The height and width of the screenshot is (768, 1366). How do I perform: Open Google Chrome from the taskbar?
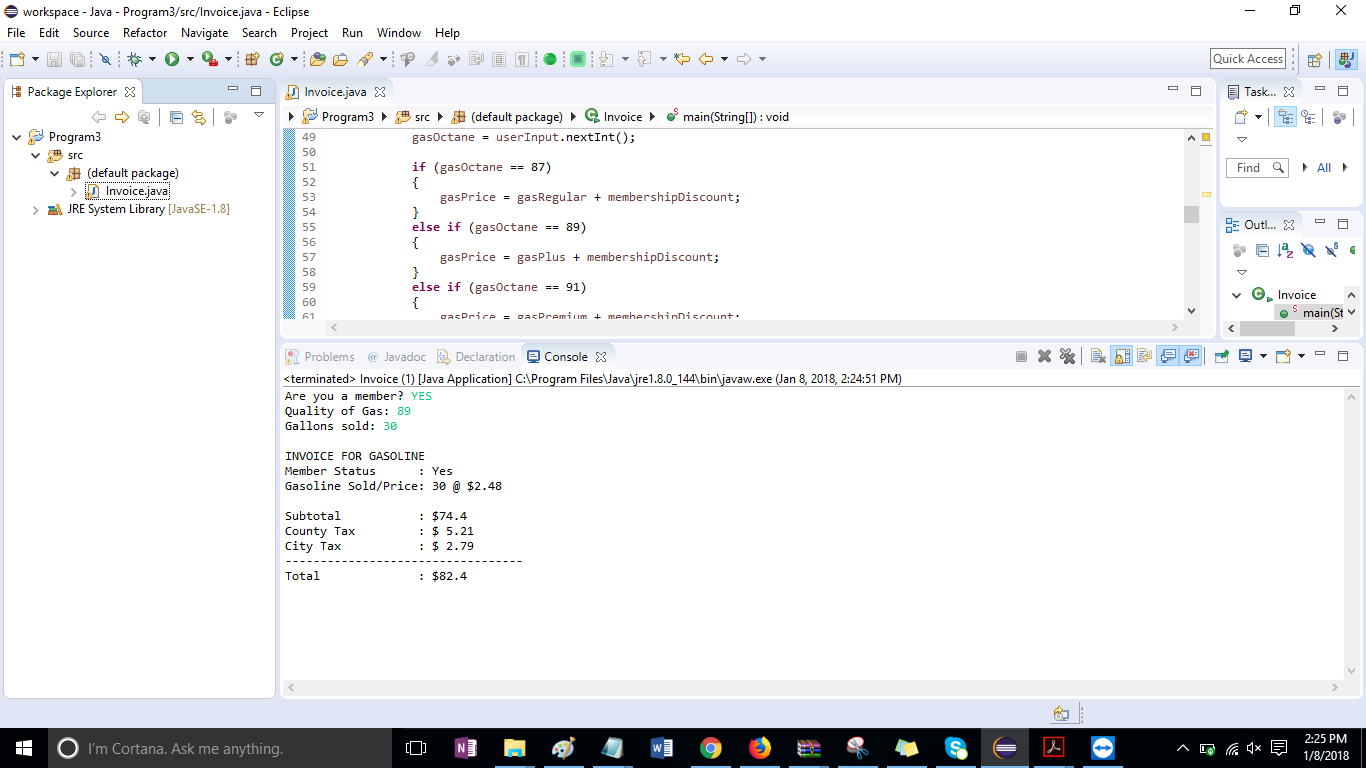coord(711,748)
